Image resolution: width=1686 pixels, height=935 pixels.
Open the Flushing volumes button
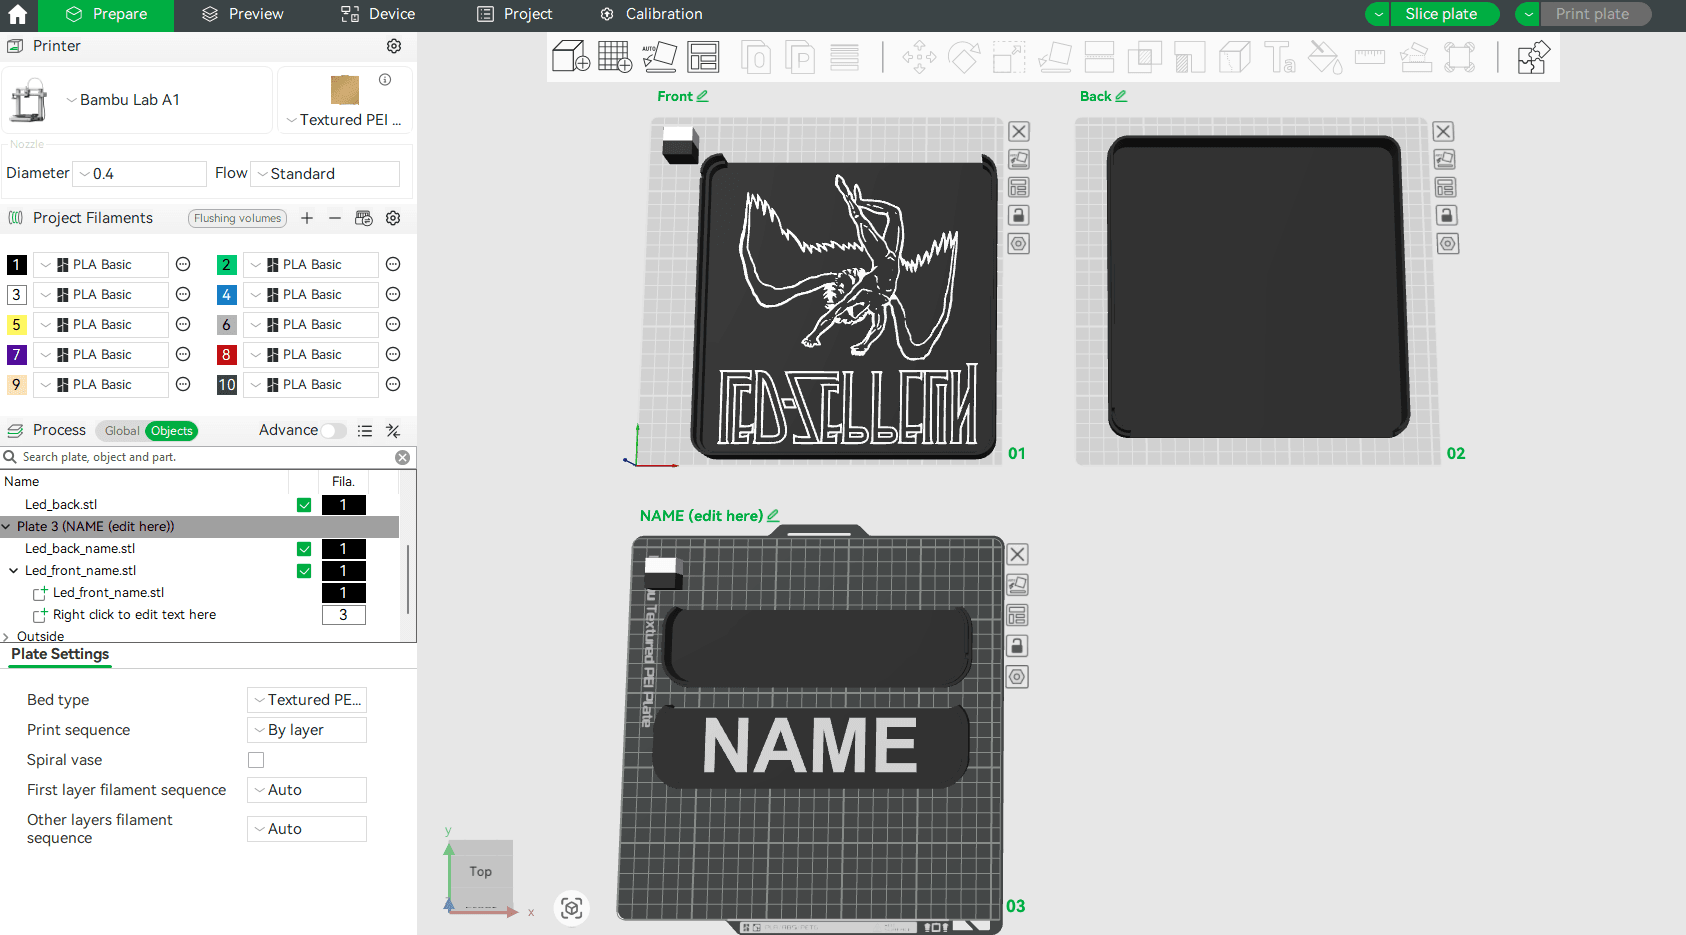click(x=238, y=218)
